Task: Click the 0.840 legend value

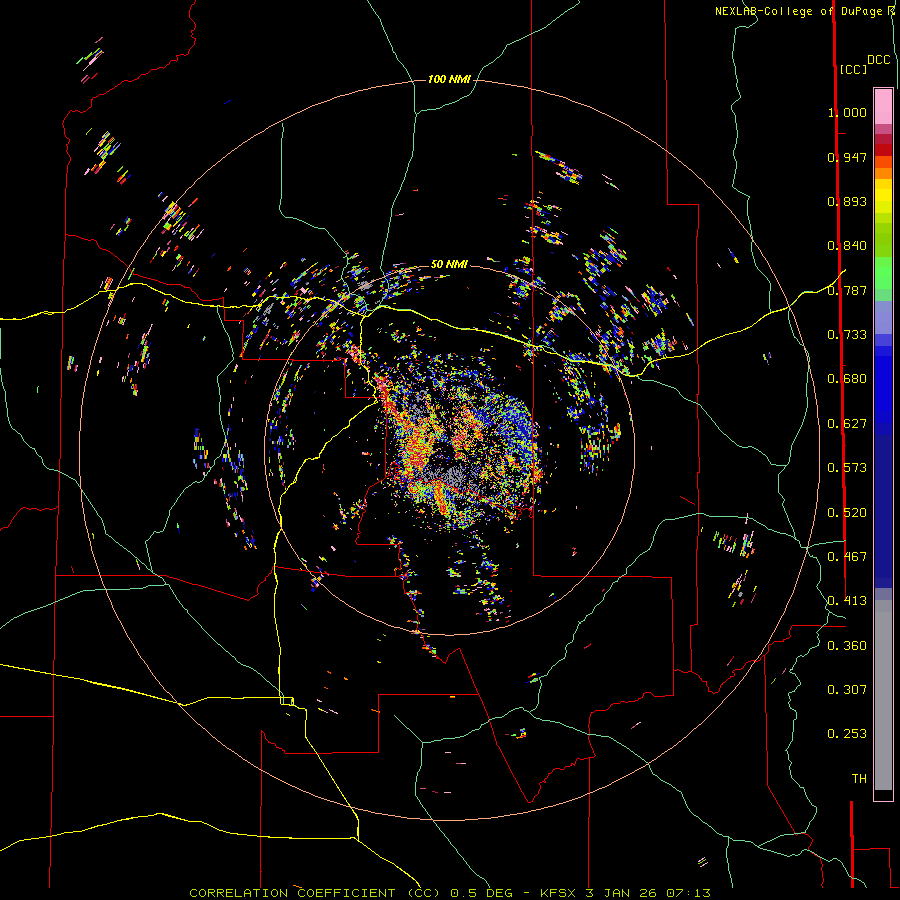Action: pos(847,246)
